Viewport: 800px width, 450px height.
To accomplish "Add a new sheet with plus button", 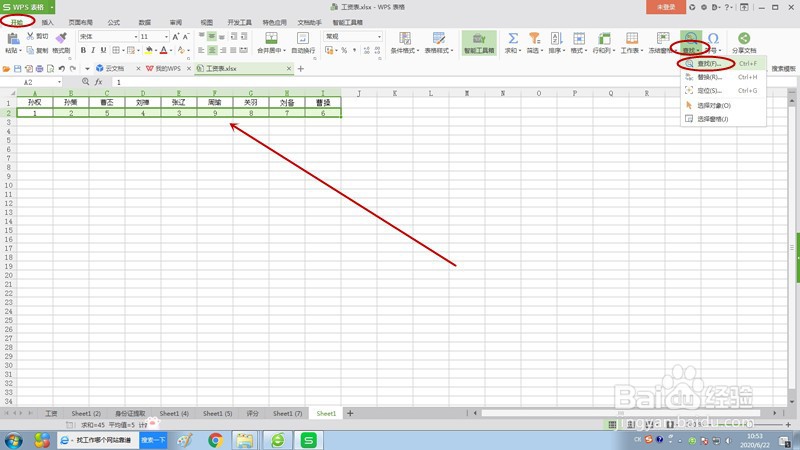I will pyautogui.click(x=350, y=413).
